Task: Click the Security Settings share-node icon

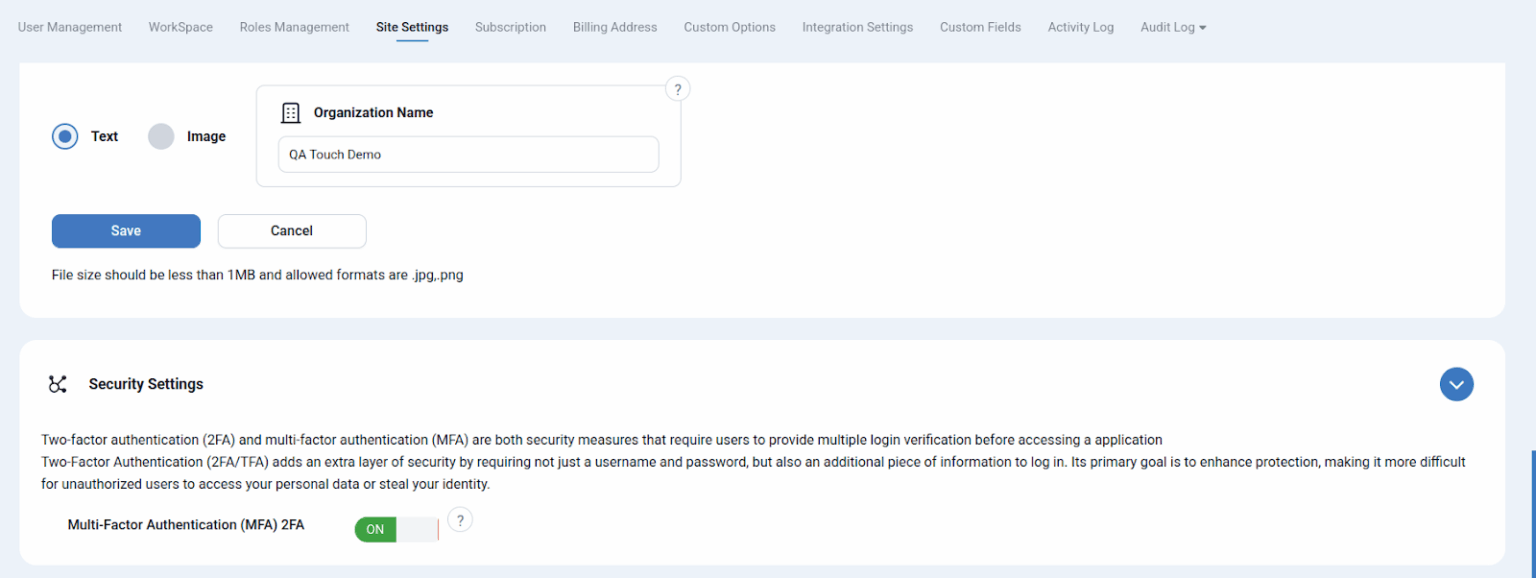Action: 58,384
